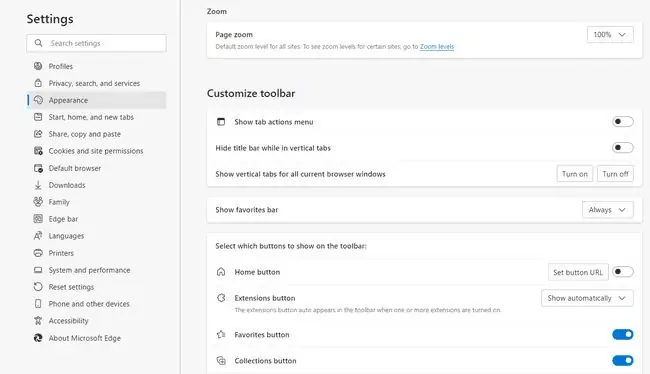Screen dimensions: 650x374
Task: Click Turn on for vertical tabs
Action: pos(575,174)
